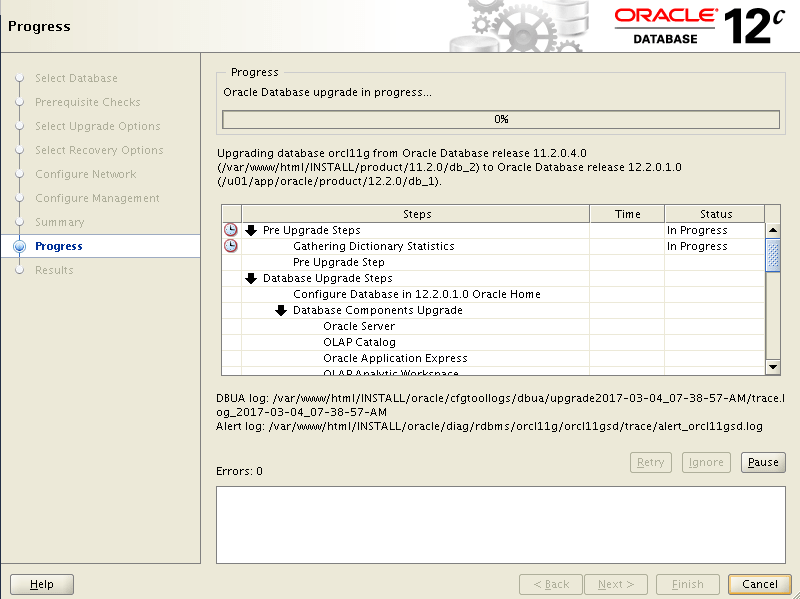Click the Time column header
Screen dimensions: 800x599
[627, 214]
